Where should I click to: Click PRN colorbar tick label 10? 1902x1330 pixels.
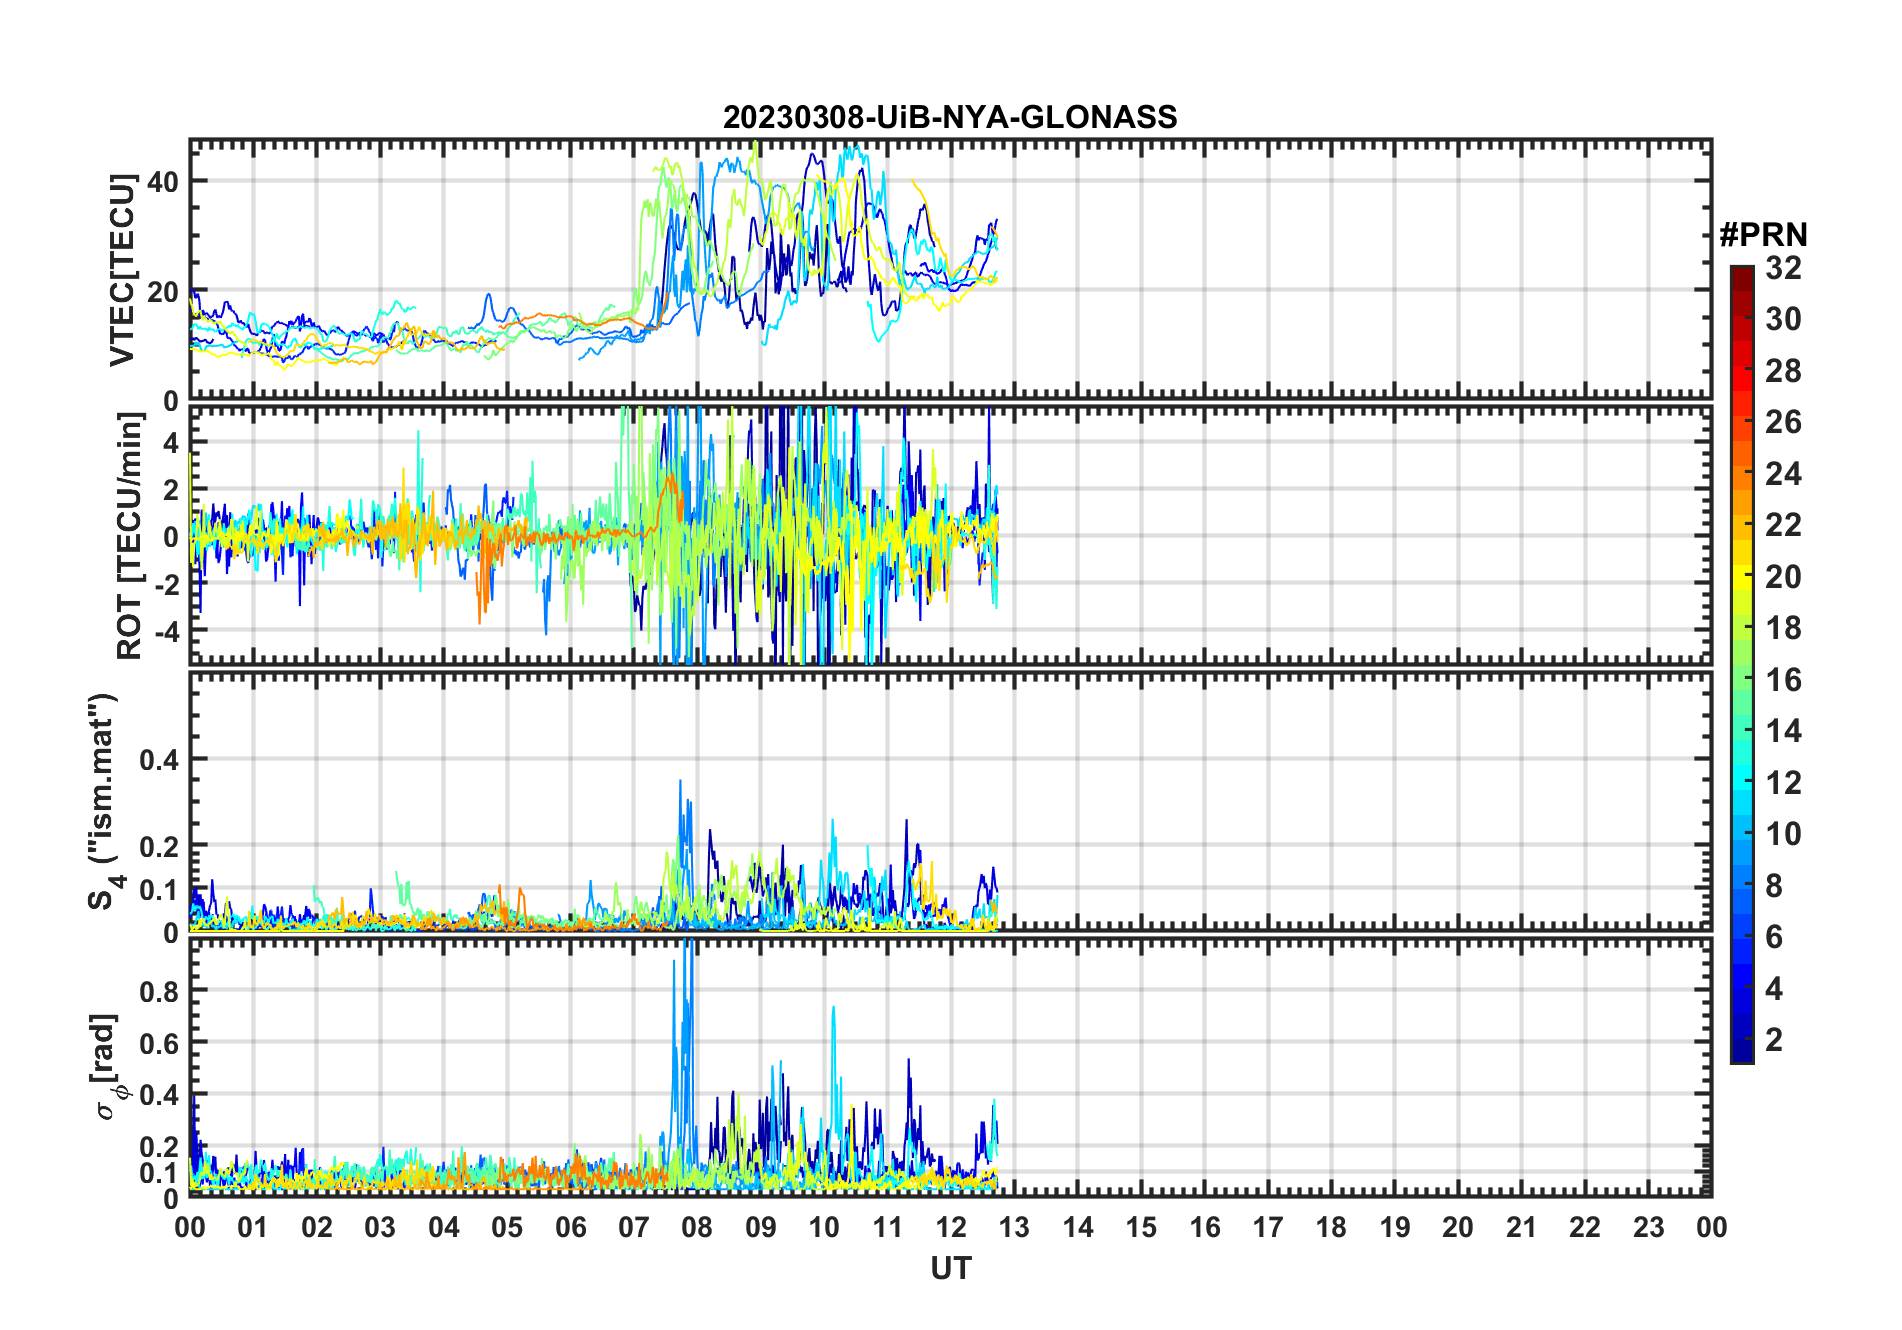pos(1783,834)
